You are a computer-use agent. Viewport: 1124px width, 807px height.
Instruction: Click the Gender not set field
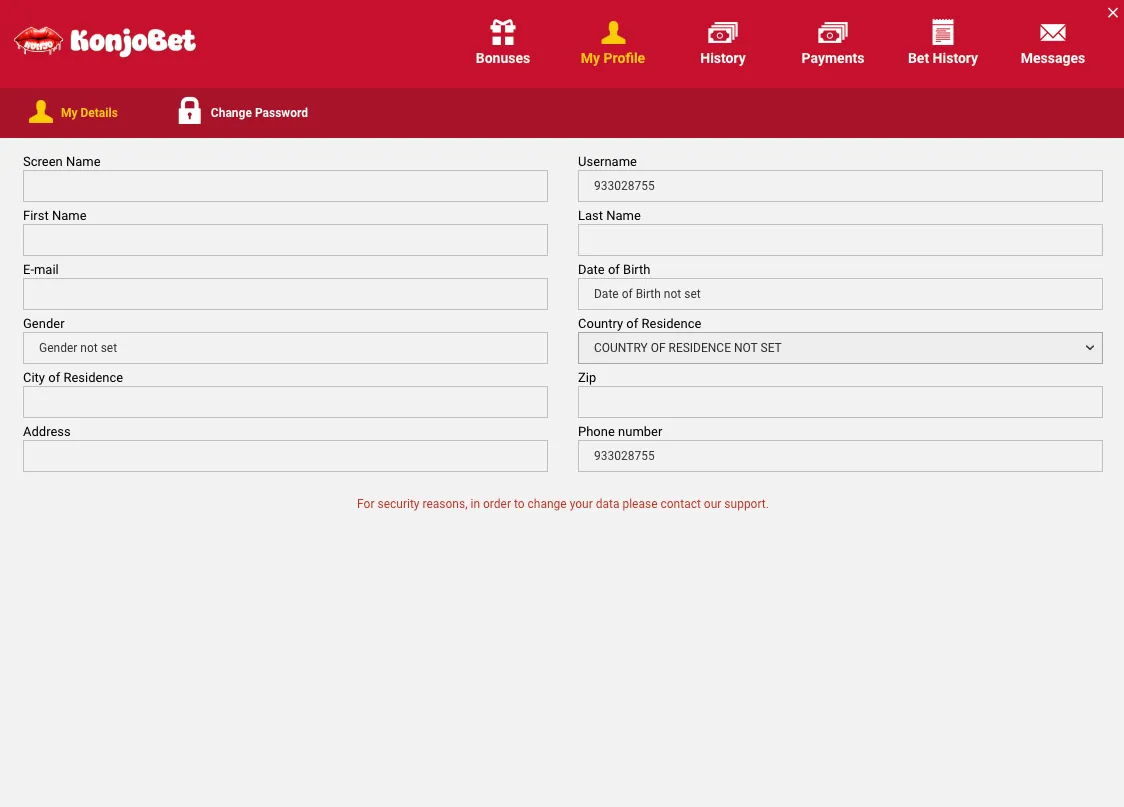[285, 348]
